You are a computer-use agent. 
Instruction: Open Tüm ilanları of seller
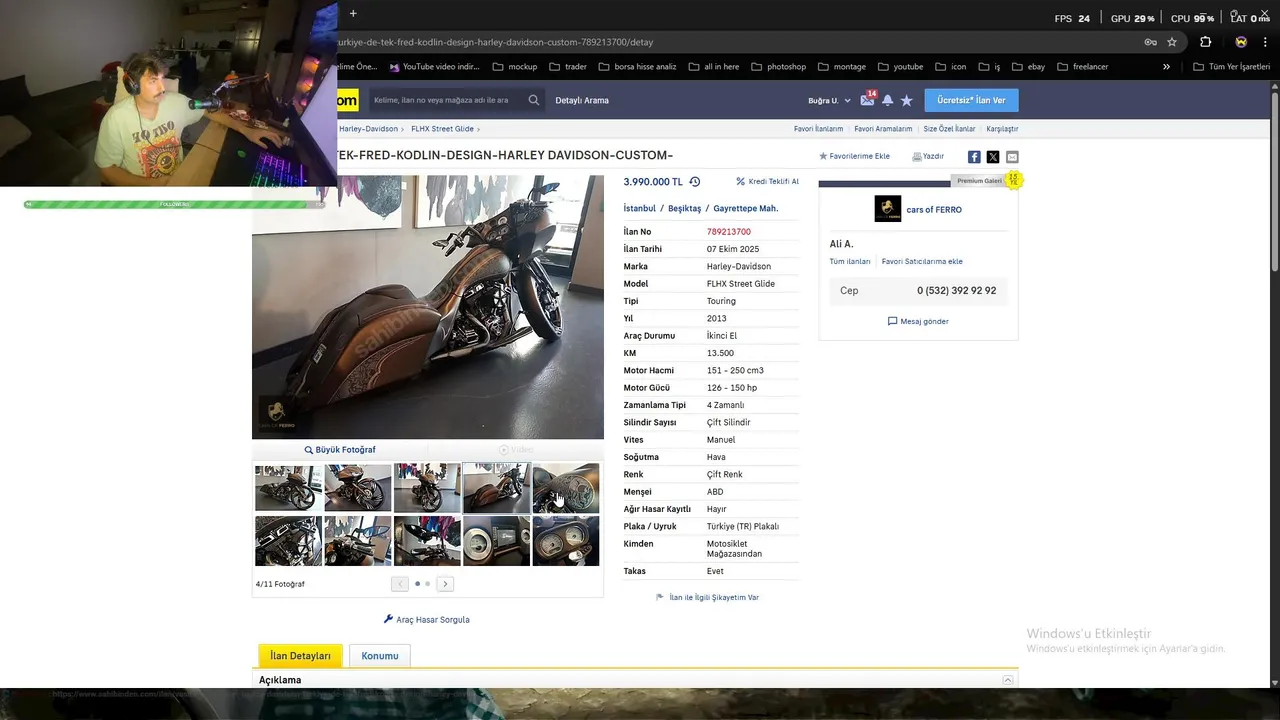click(850, 261)
